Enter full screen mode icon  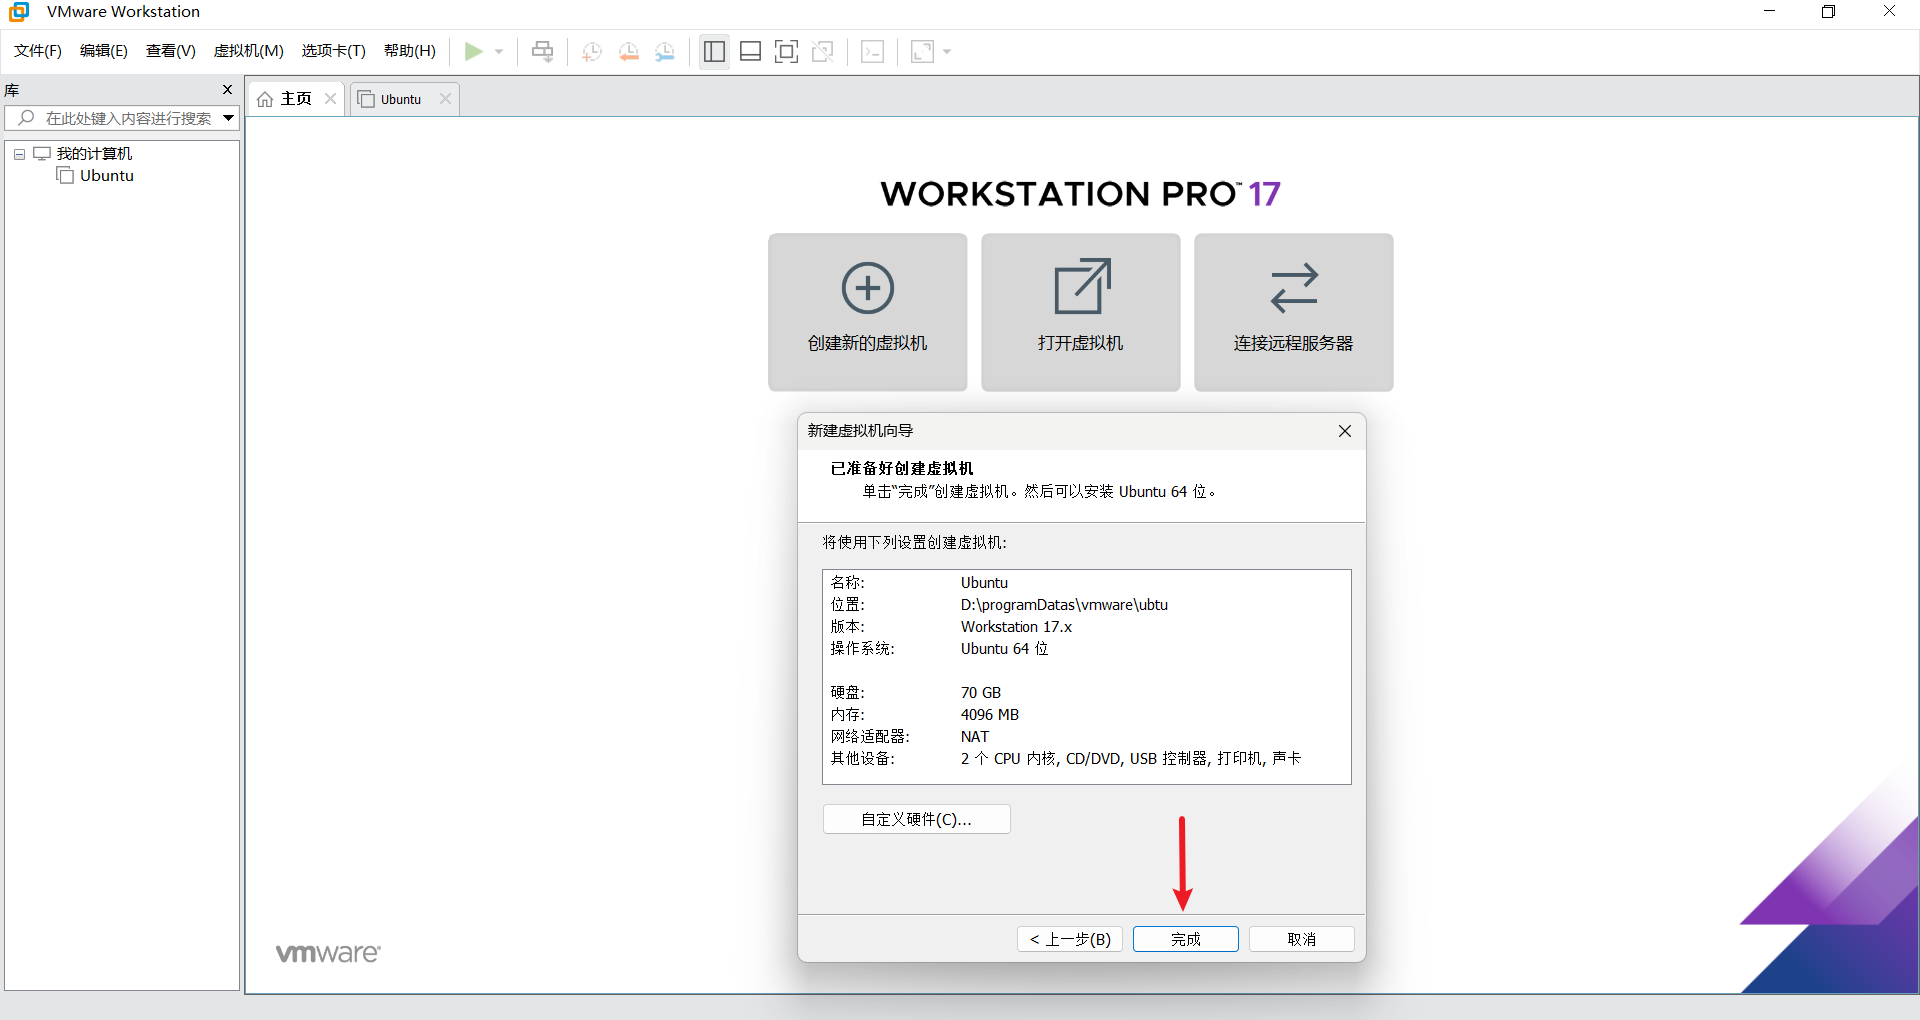pos(786,52)
